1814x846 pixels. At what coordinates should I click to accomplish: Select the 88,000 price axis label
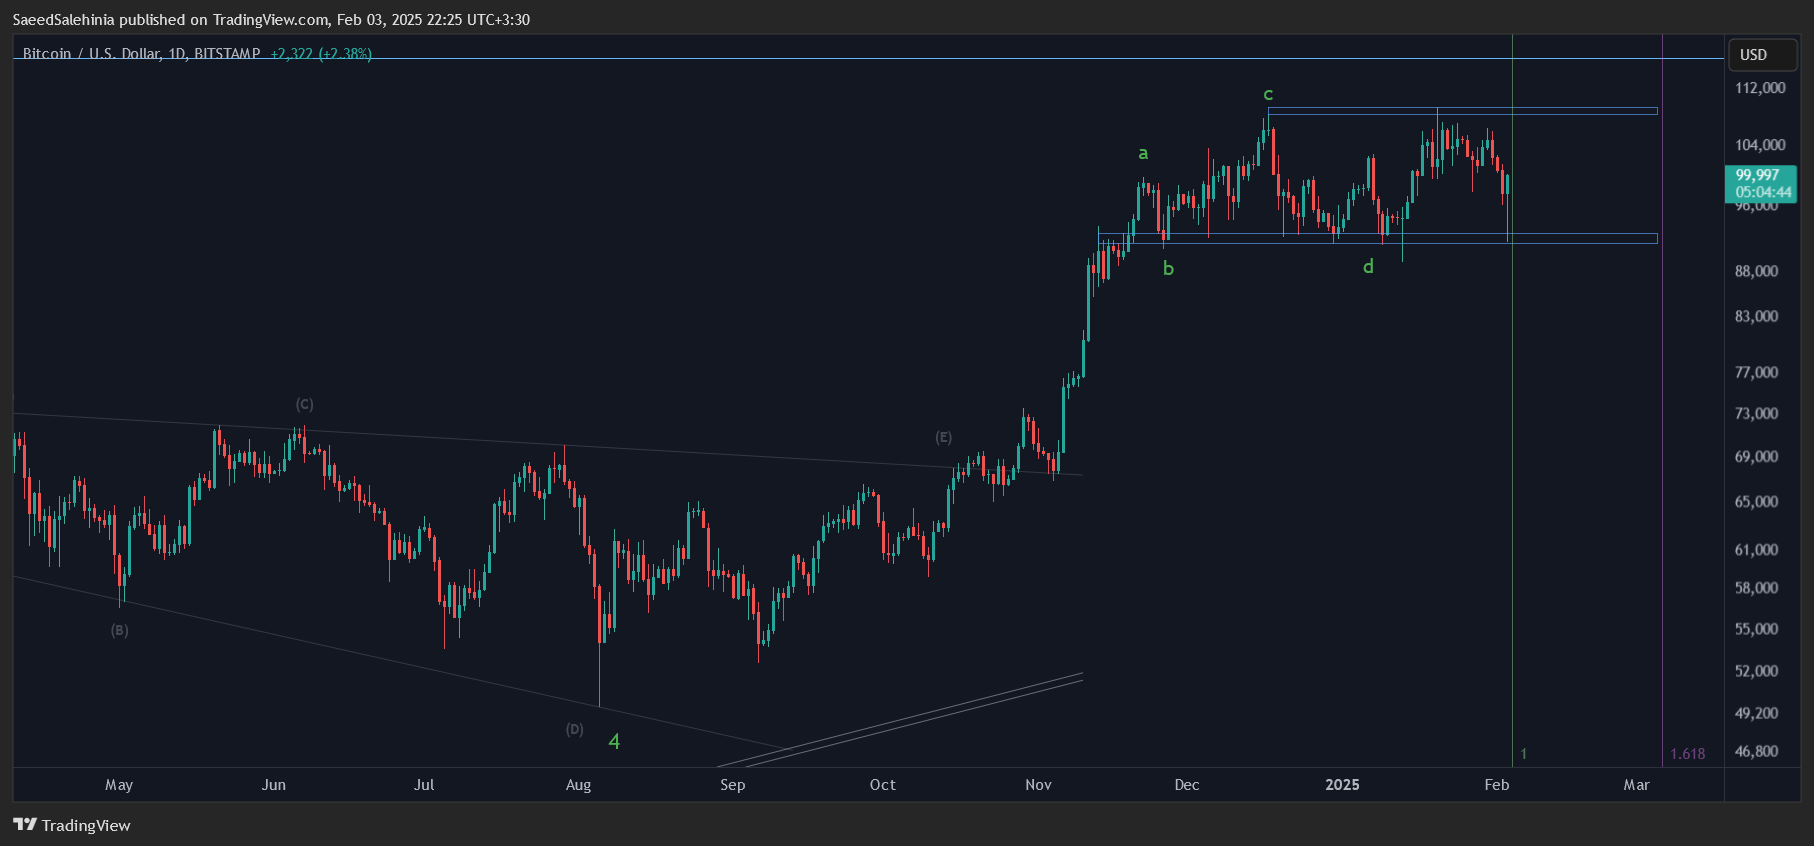pos(1756,271)
